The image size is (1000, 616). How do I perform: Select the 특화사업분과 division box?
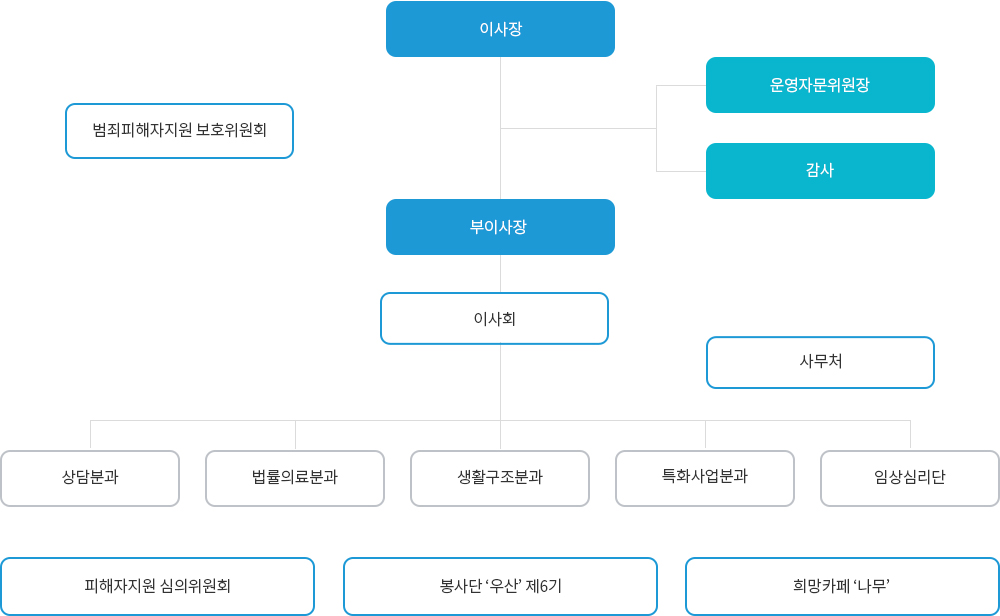(x=705, y=478)
